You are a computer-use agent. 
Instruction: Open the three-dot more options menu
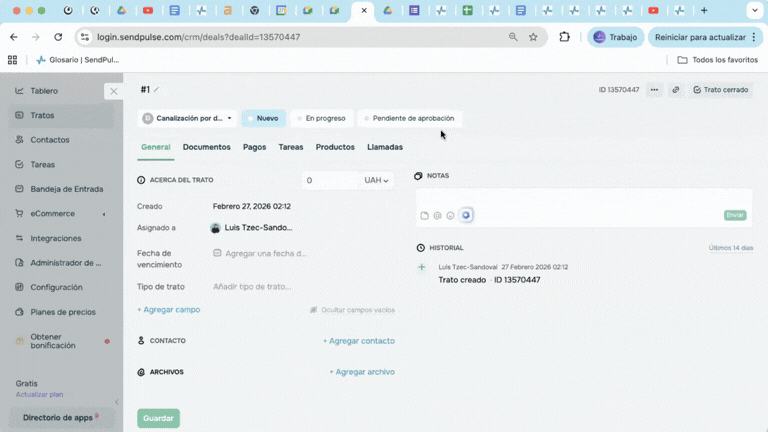point(654,90)
